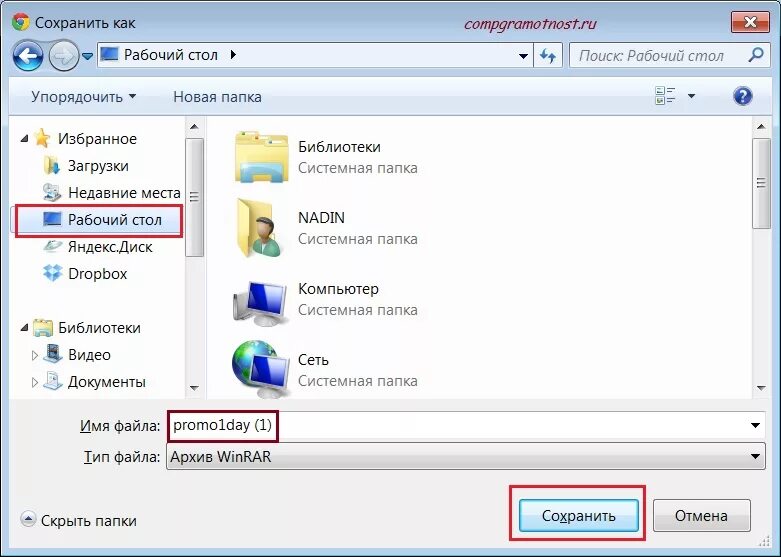Click the navigation pane scroll up arrow
781x557 pixels.
194,127
